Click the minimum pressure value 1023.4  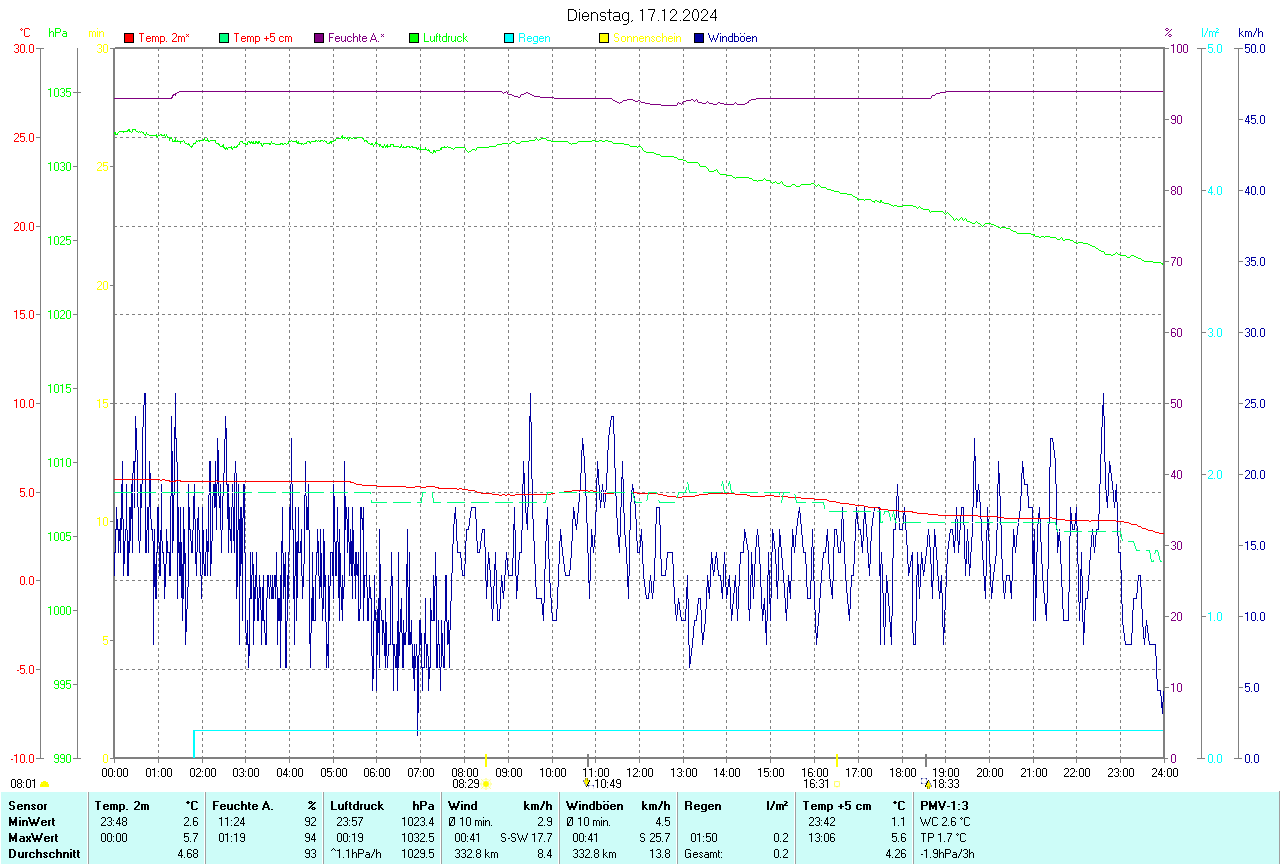[x=418, y=822]
